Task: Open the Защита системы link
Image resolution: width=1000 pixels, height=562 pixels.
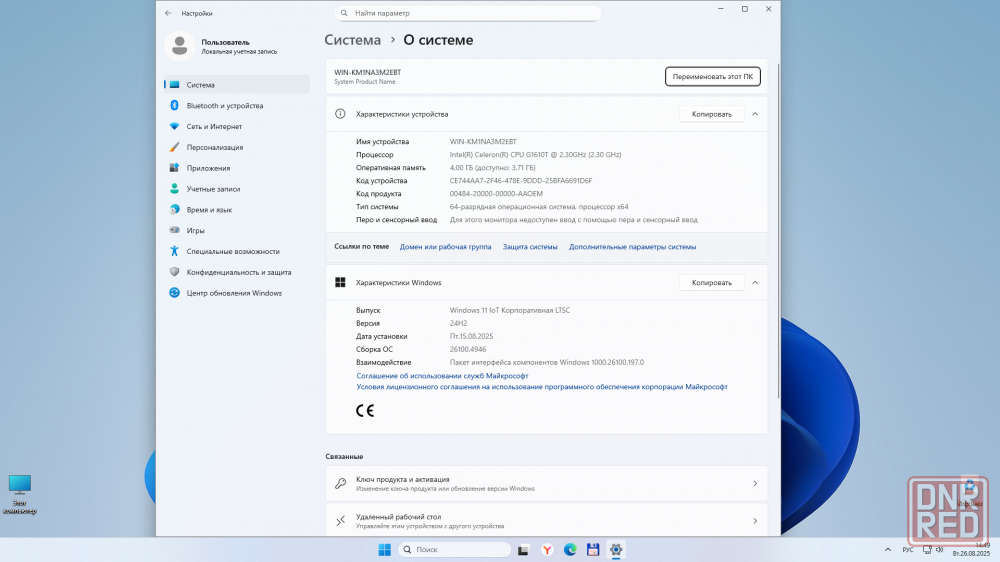Action: click(530, 247)
